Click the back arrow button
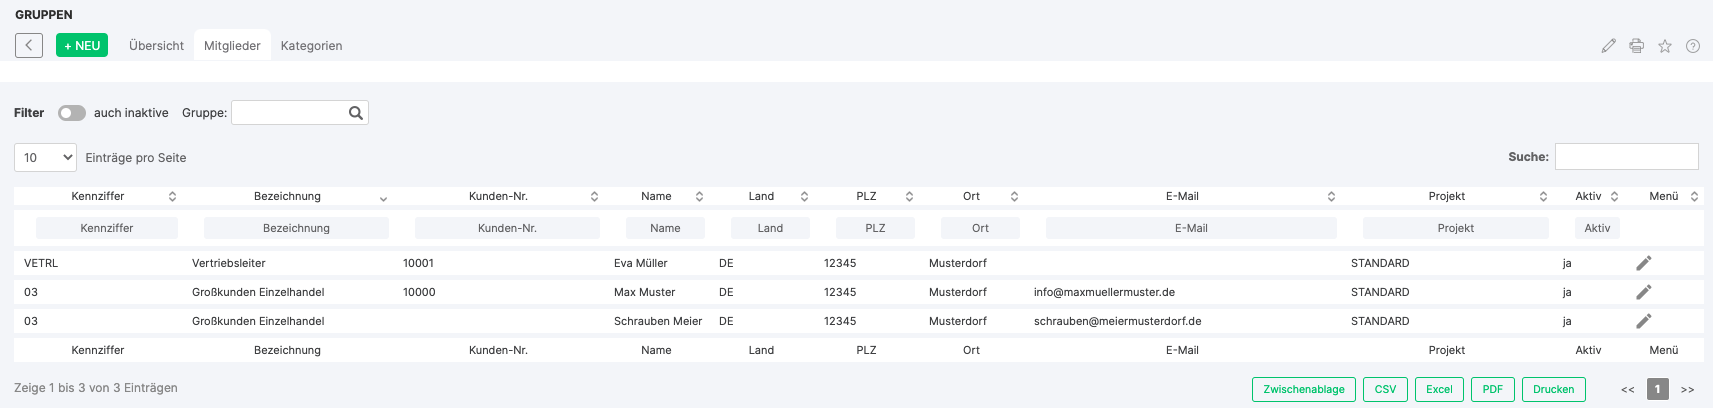 [x=29, y=45]
